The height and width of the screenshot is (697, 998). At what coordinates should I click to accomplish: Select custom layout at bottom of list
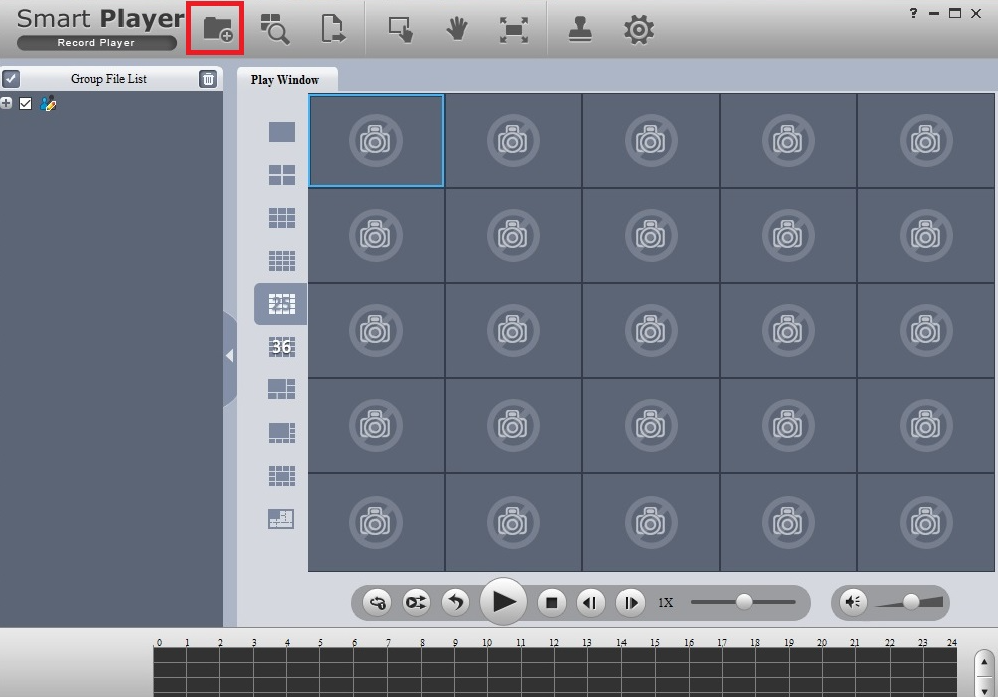point(281,519)
